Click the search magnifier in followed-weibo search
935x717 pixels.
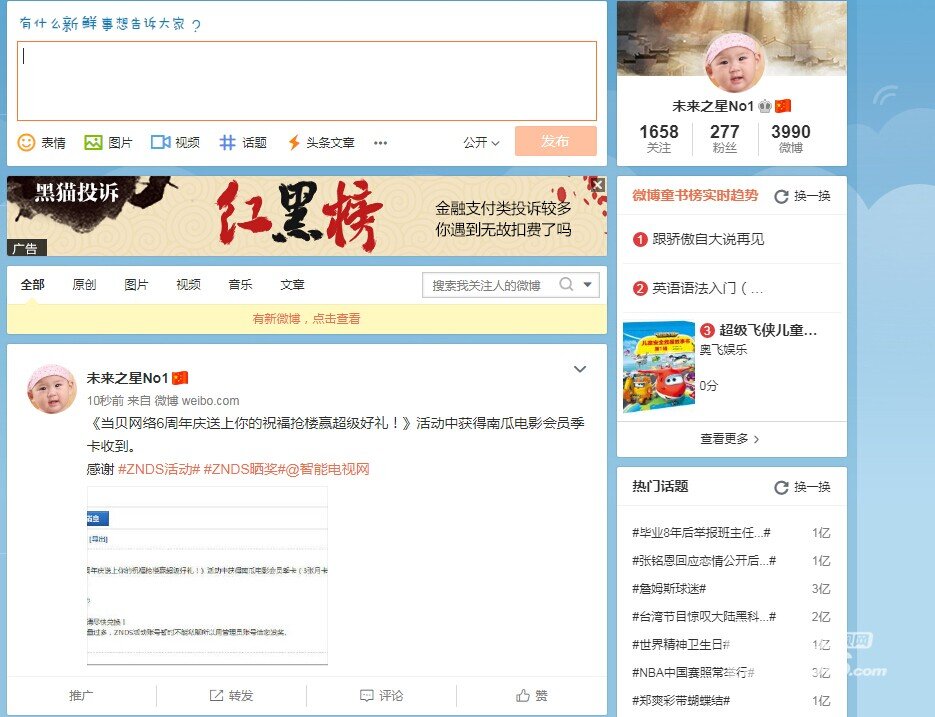[566, 285]
